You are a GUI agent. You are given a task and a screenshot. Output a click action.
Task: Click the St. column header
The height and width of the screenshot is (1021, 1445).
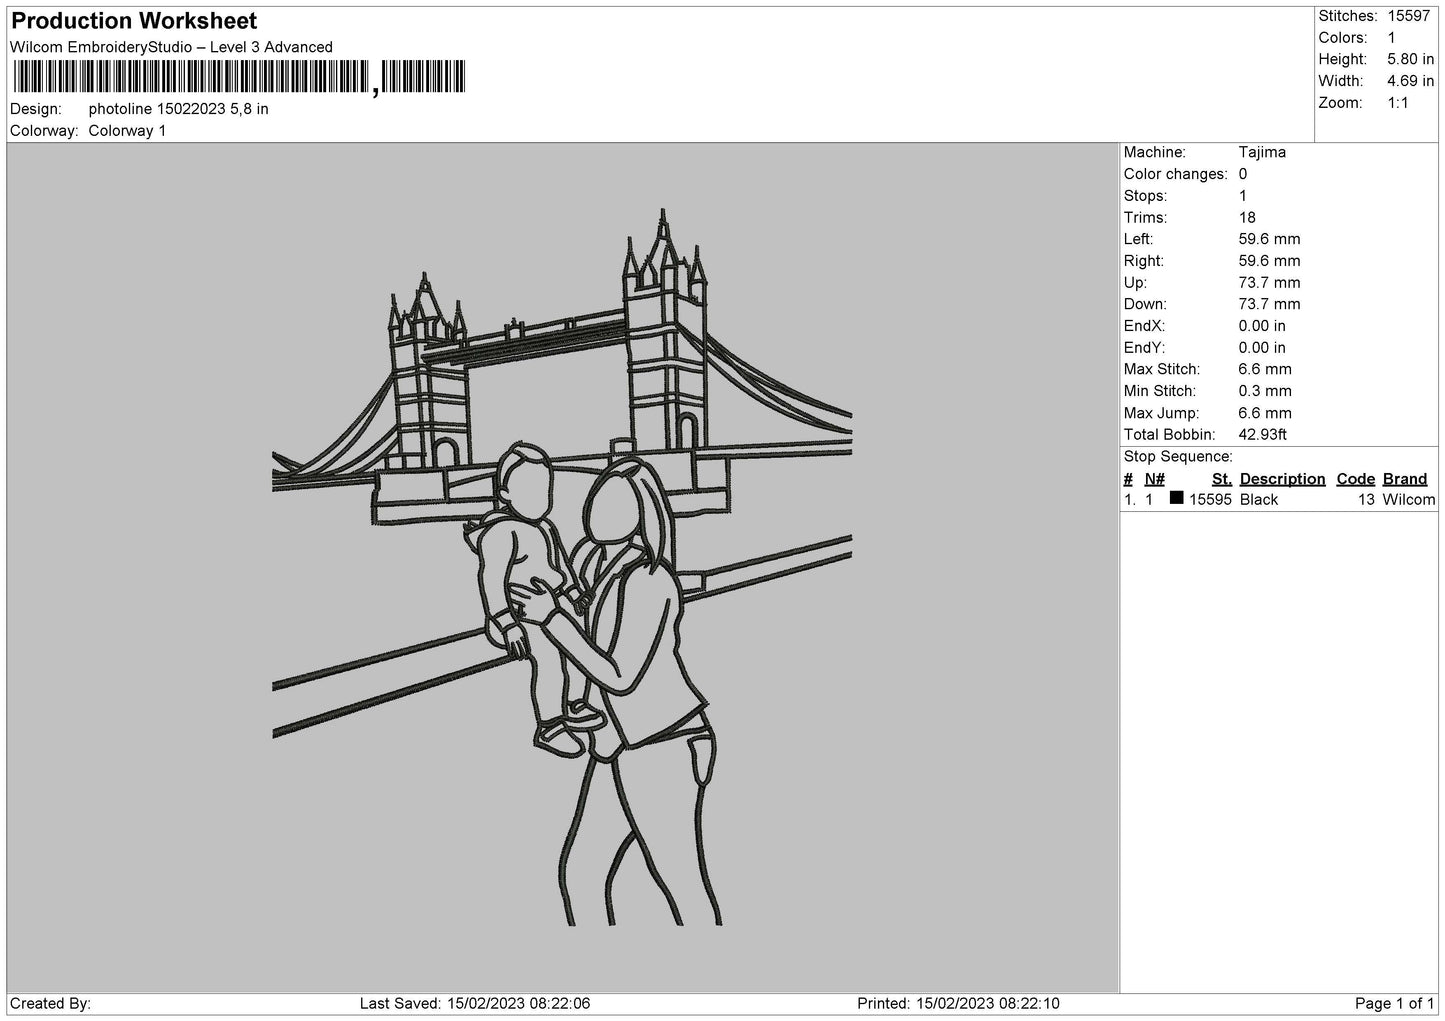[x=1221, y=479]
